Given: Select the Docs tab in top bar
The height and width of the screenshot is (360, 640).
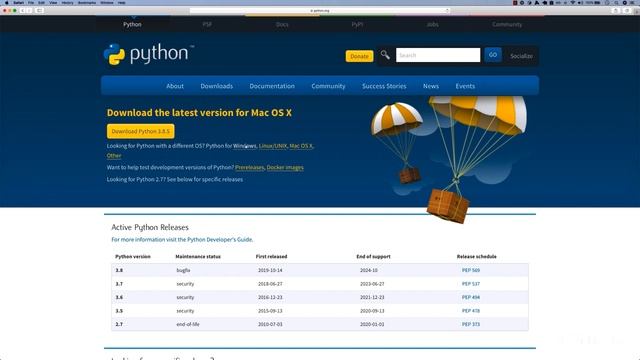Looking at the screenshot, I should tap(282, 24).
